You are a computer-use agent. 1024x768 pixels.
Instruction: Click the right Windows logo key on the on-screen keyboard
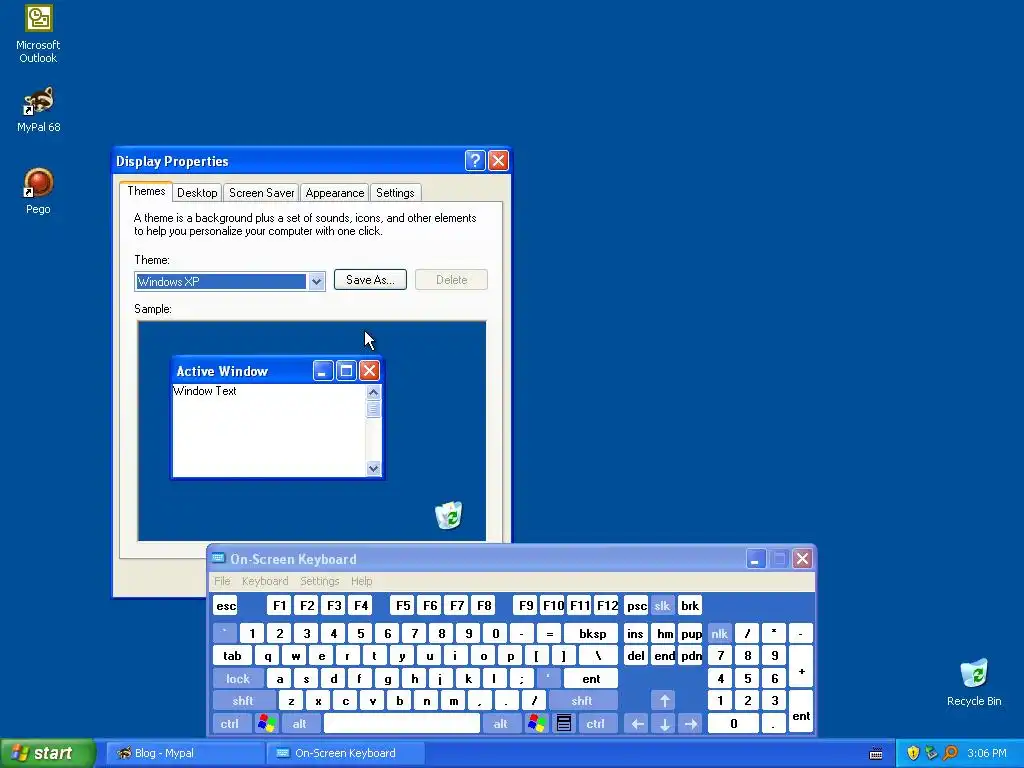coord(537,724)
